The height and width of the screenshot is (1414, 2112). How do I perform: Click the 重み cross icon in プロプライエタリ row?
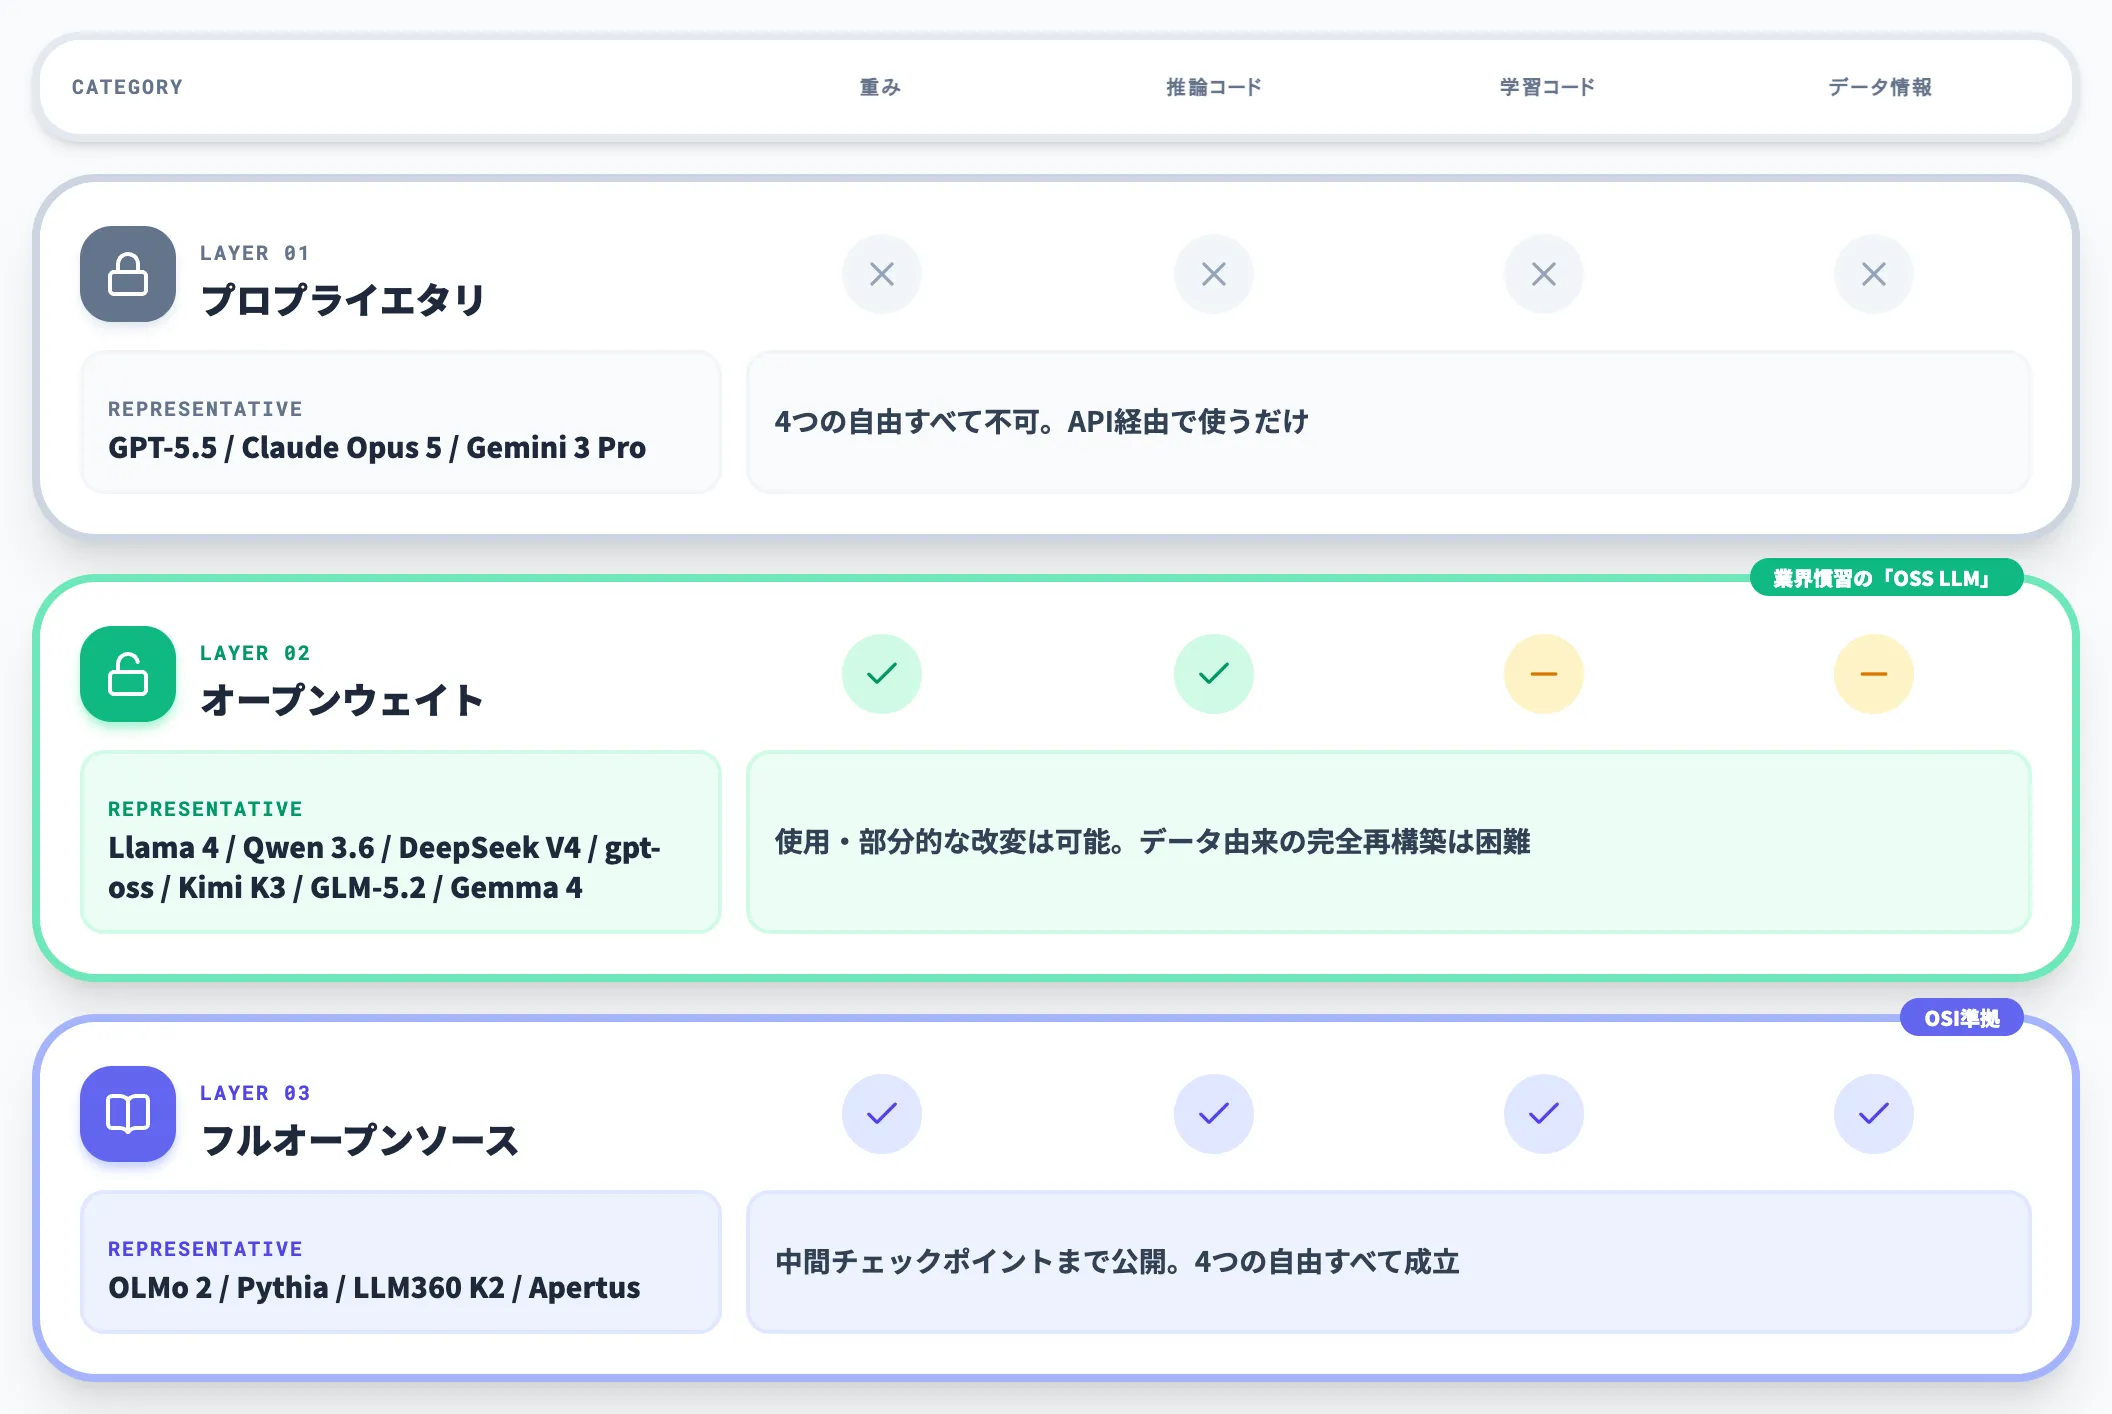(882, 274)
